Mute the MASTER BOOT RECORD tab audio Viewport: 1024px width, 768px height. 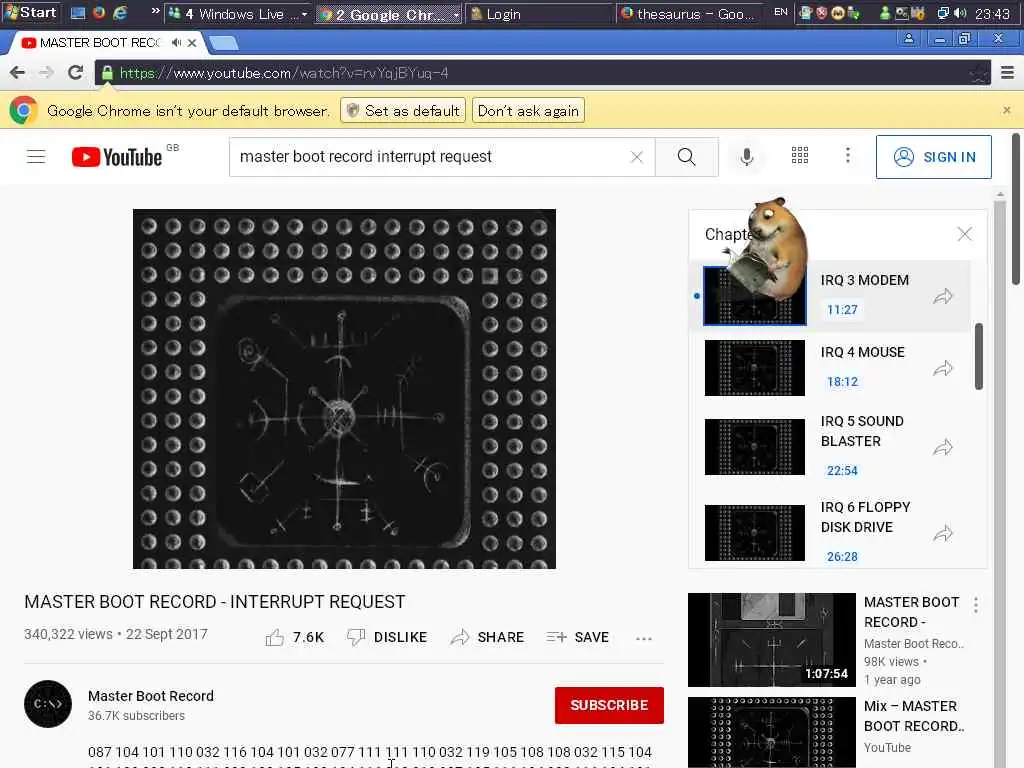pyautogui.click(x=176, y=42)
